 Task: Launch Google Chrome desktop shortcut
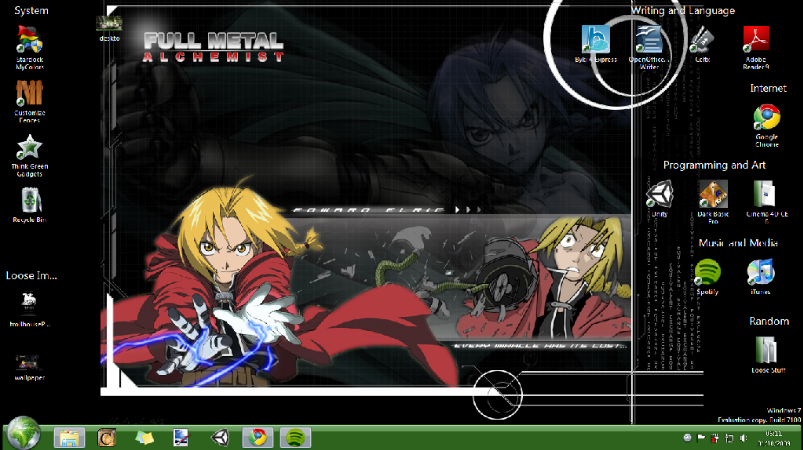[x=767, y=125]
